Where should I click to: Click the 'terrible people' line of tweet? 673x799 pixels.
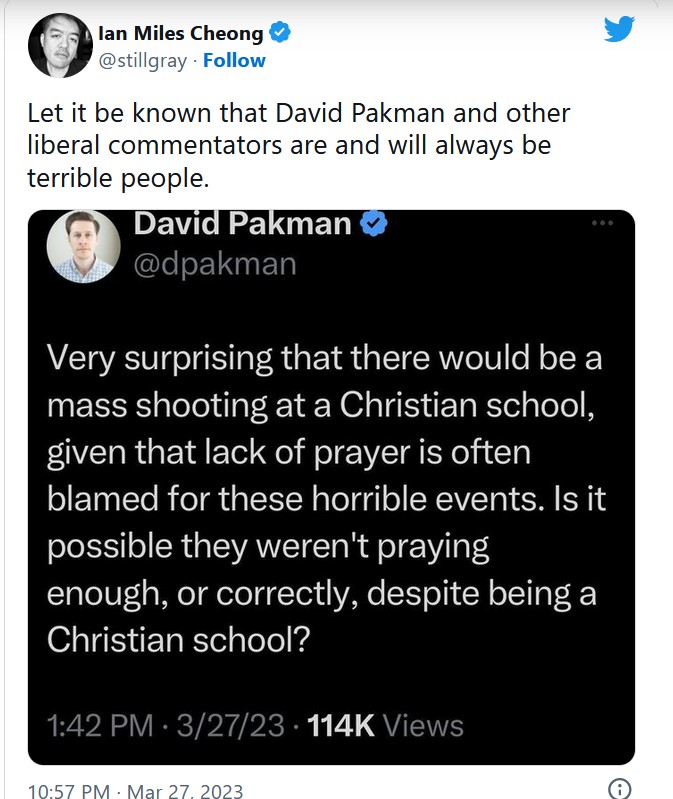118,178
